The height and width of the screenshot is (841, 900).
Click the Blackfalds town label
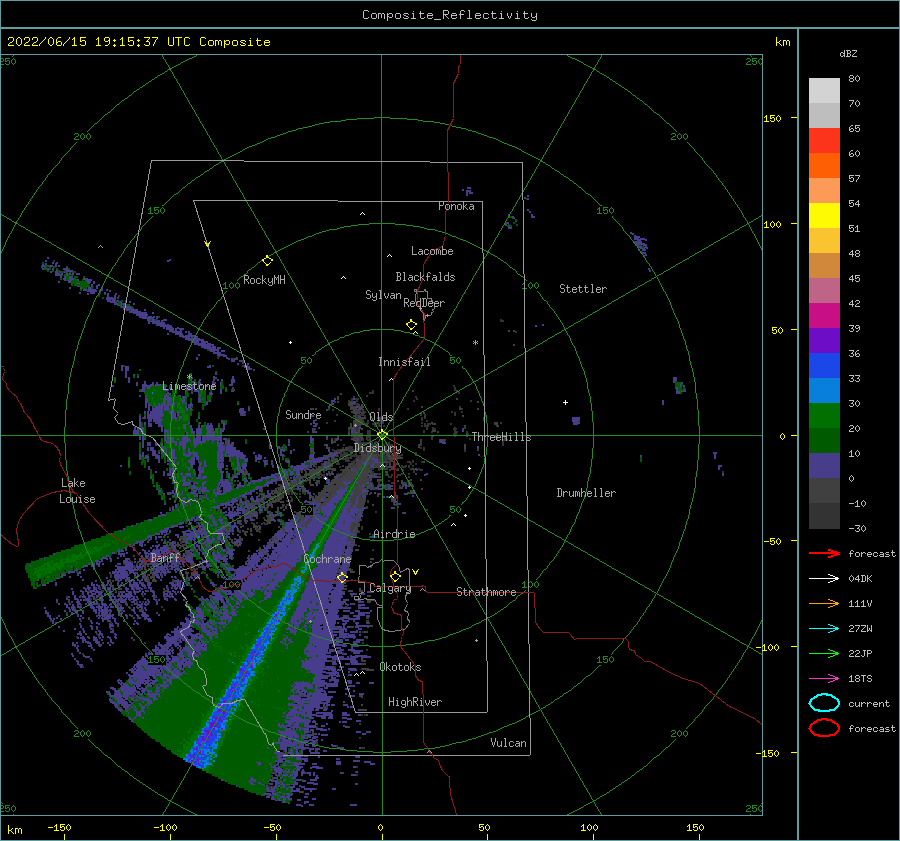[x=425, y=277]
